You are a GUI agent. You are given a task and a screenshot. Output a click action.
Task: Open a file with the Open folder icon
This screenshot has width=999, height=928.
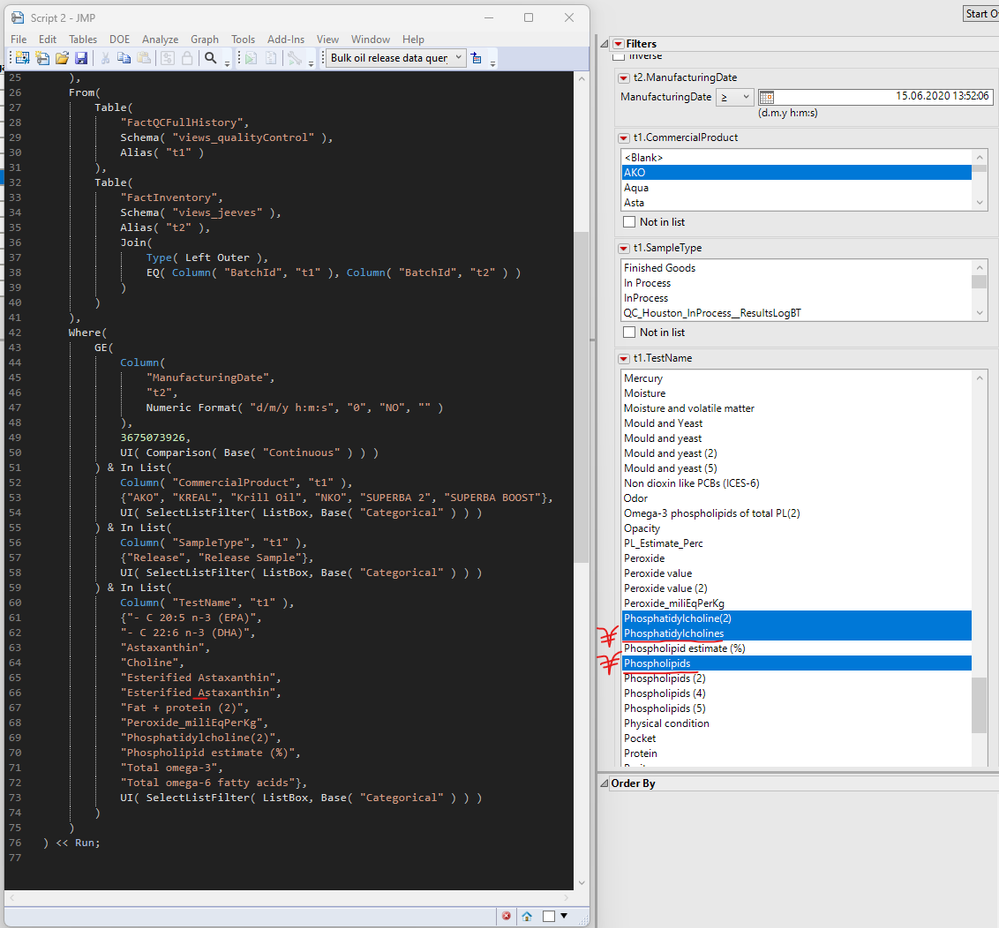click(x=64, y=57)
